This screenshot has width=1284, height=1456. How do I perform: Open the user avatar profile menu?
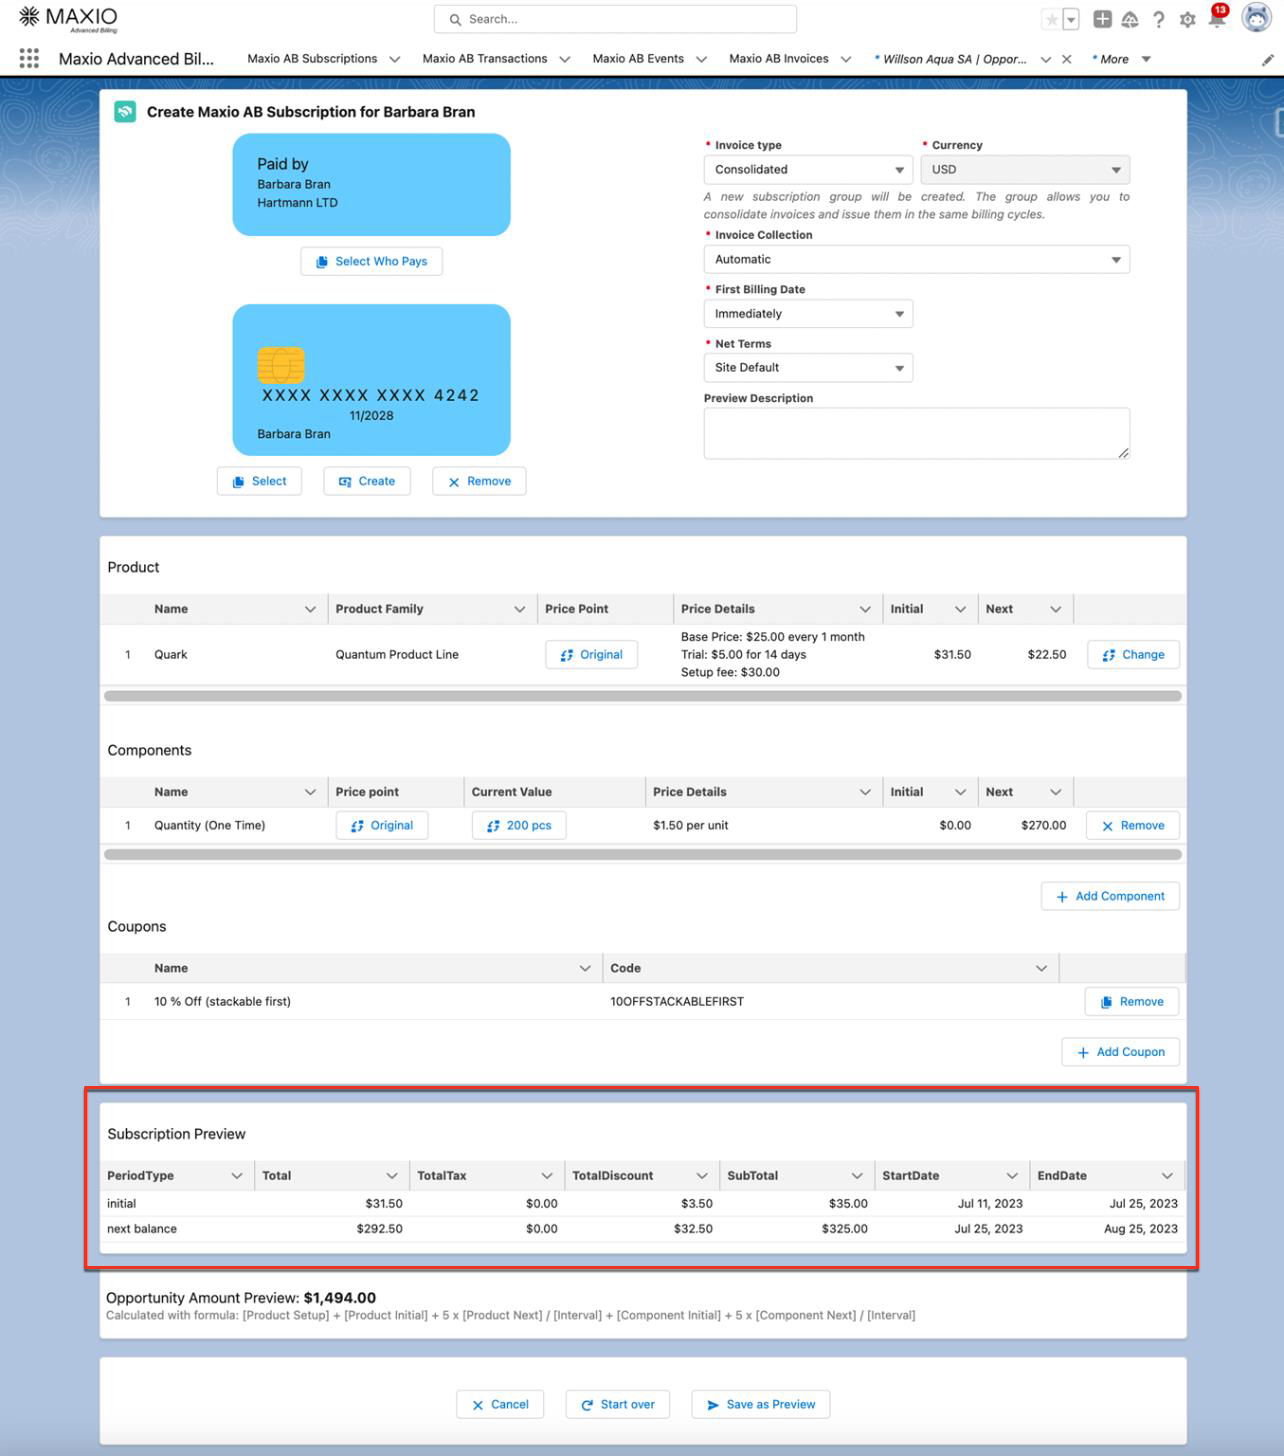point(1255,18)
